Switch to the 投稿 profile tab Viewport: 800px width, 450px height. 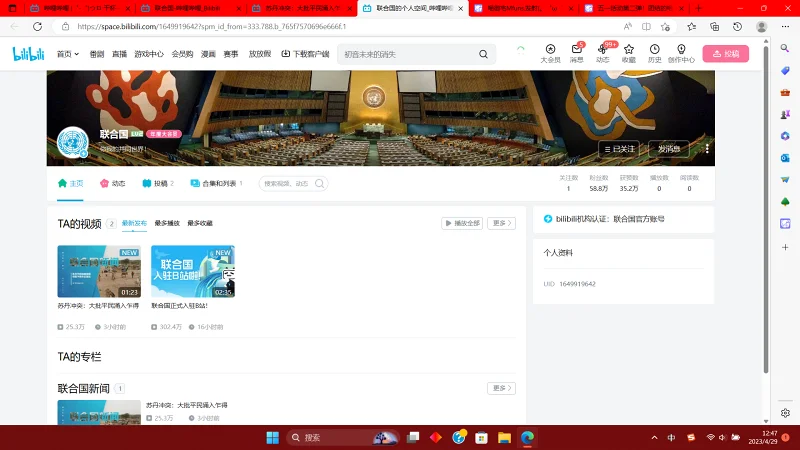click(158, 183)
